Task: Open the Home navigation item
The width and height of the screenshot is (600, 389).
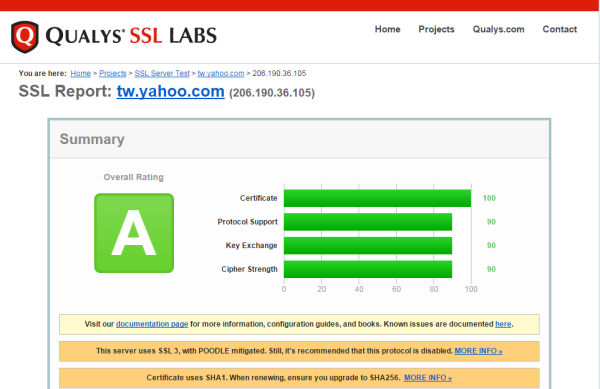Action: tap(387, 29)
